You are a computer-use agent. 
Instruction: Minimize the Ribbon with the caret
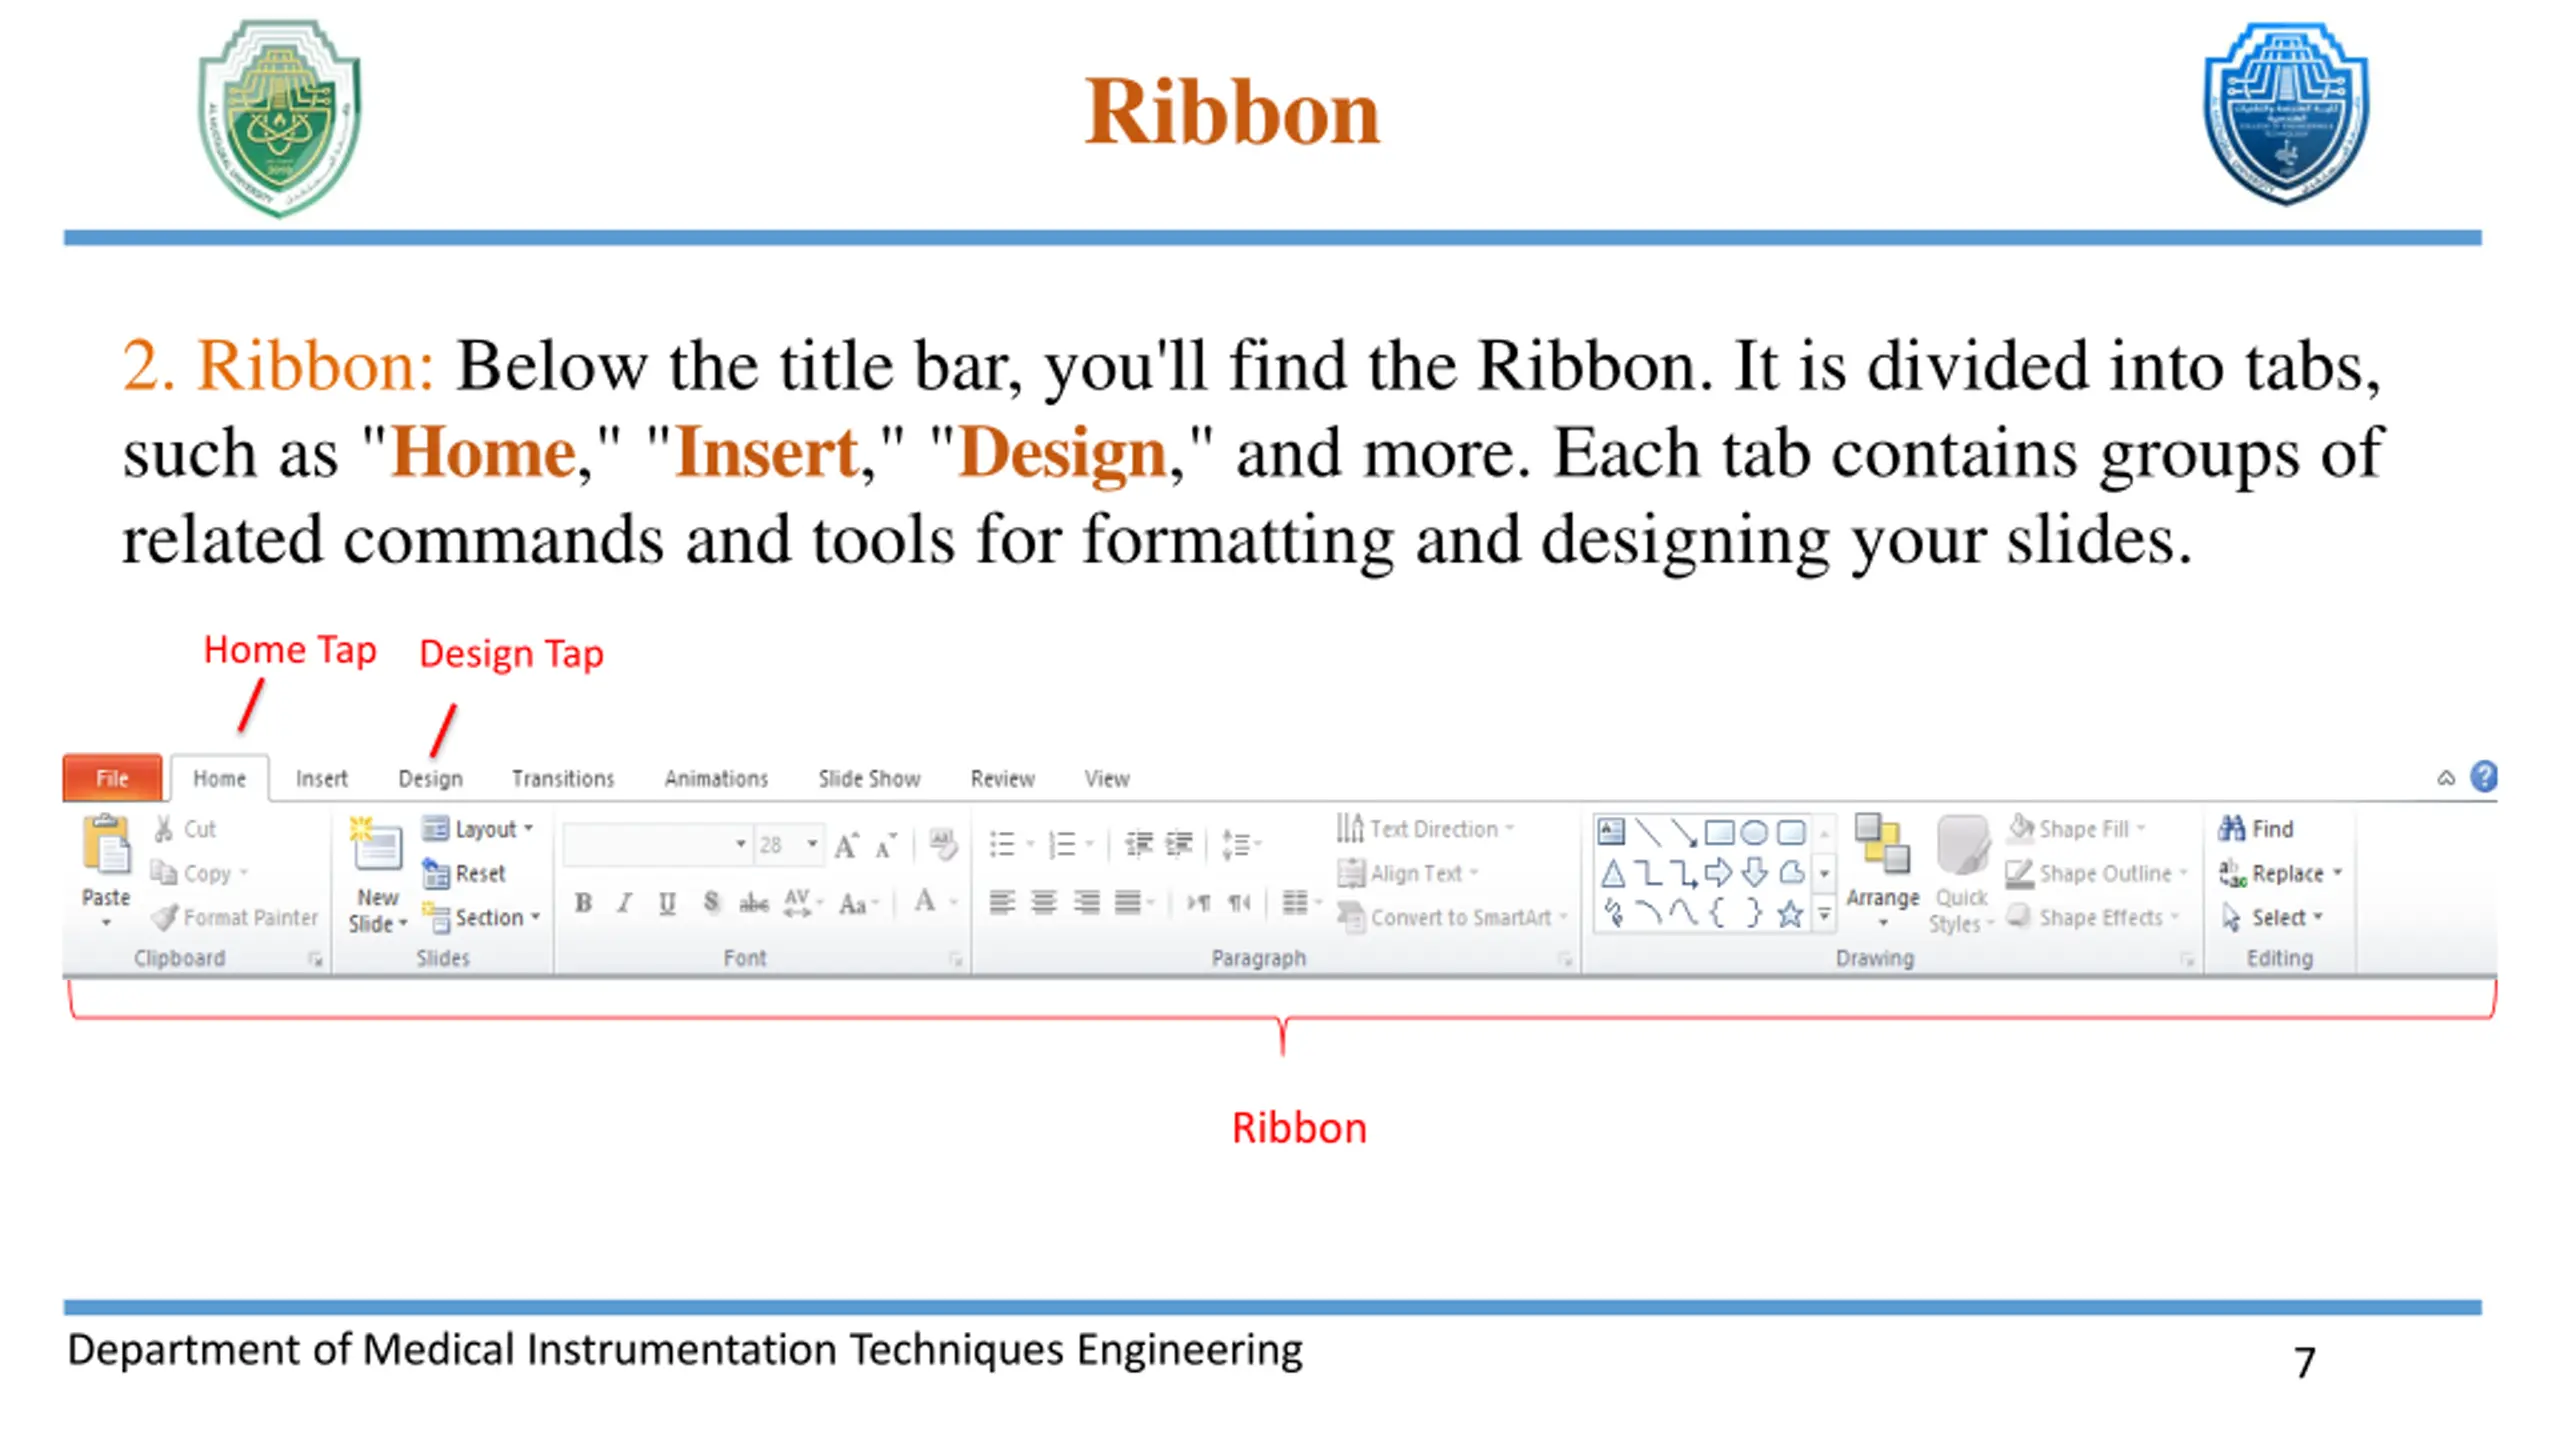(x=2446, y=778)
